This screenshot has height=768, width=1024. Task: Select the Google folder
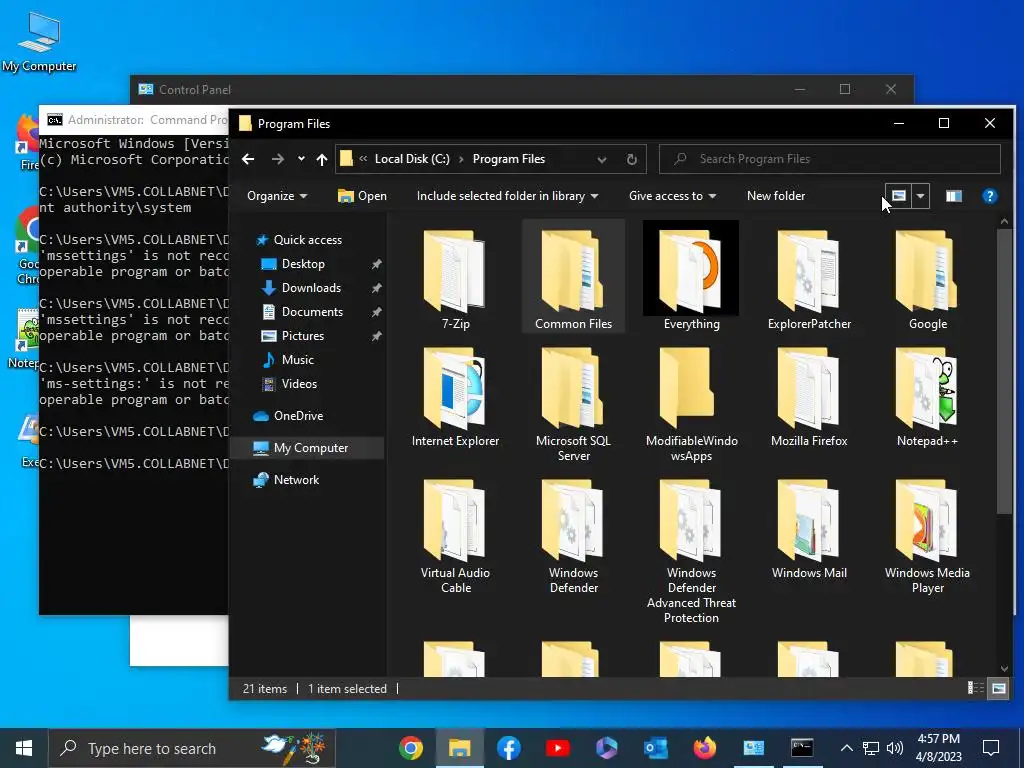click(927, 280)
